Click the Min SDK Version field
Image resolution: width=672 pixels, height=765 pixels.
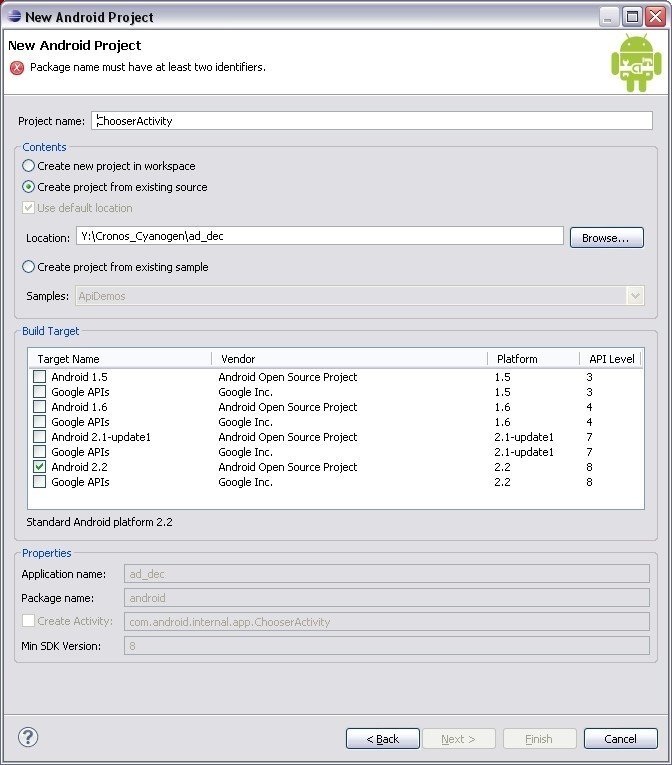click(x=387, y=645)
